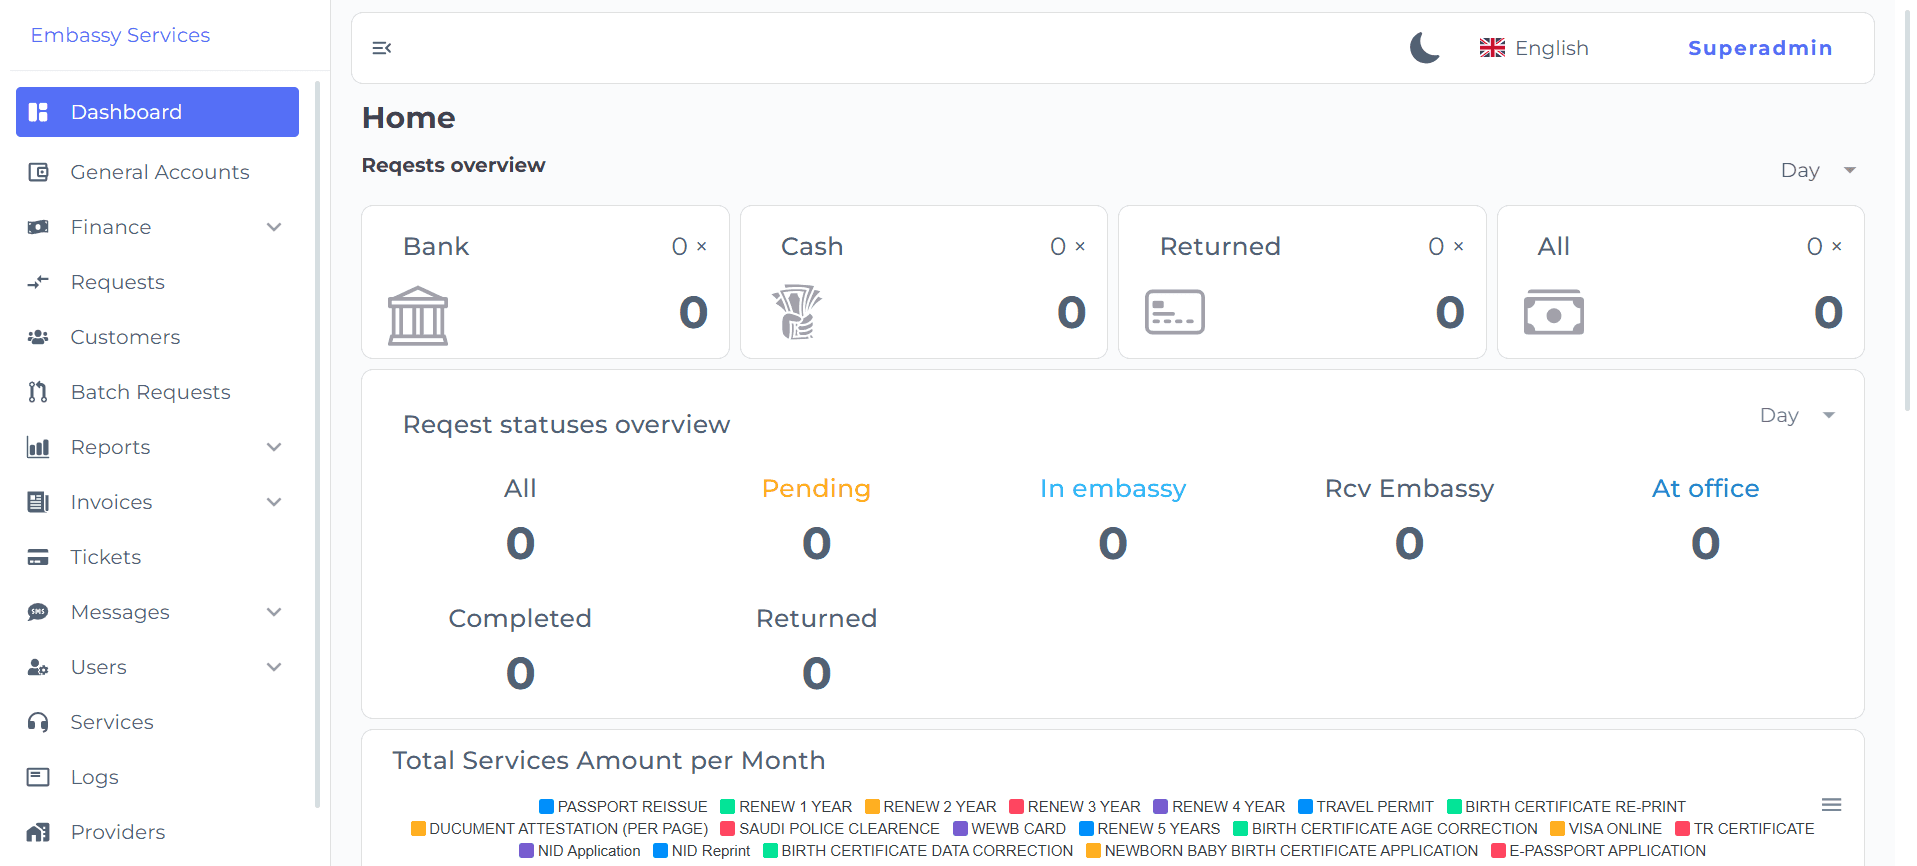The width and height of the screenshot is (1917, 866).
Task: Open the chart hamburger menu icon
Action: pyautogui.click(x=1832, y=805)
